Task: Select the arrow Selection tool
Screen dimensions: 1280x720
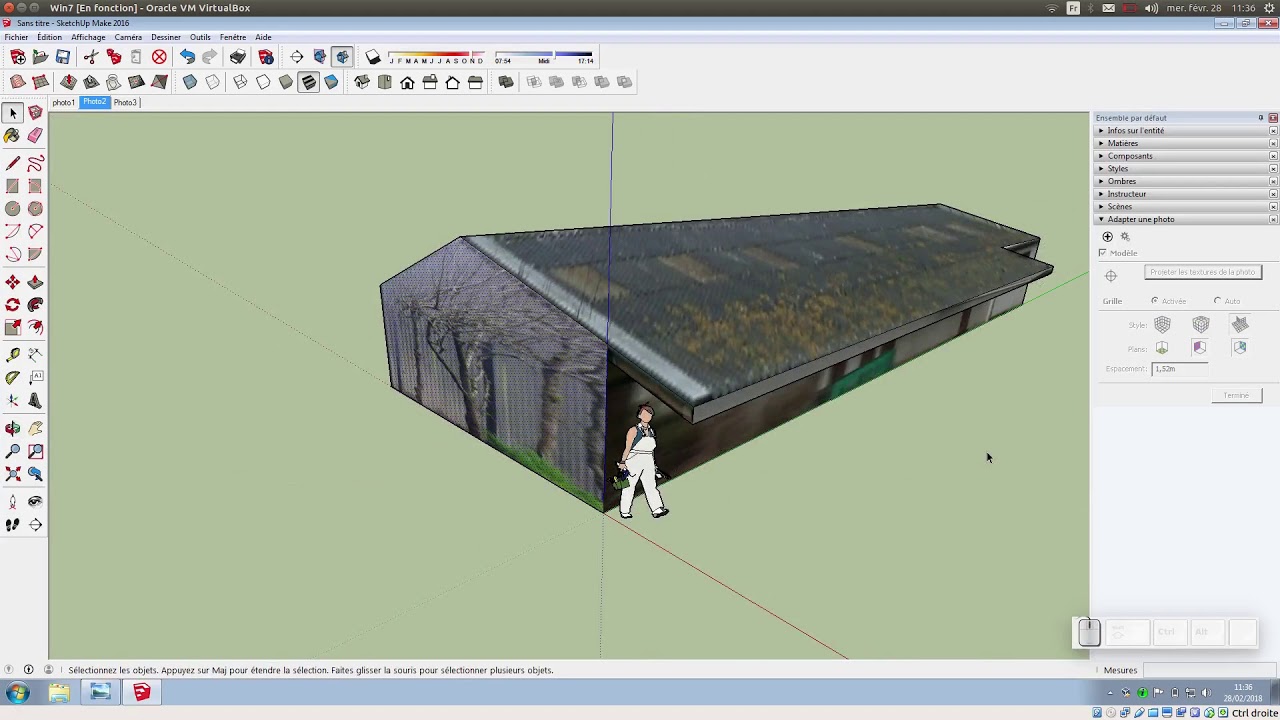Action: tap(12, 113)
